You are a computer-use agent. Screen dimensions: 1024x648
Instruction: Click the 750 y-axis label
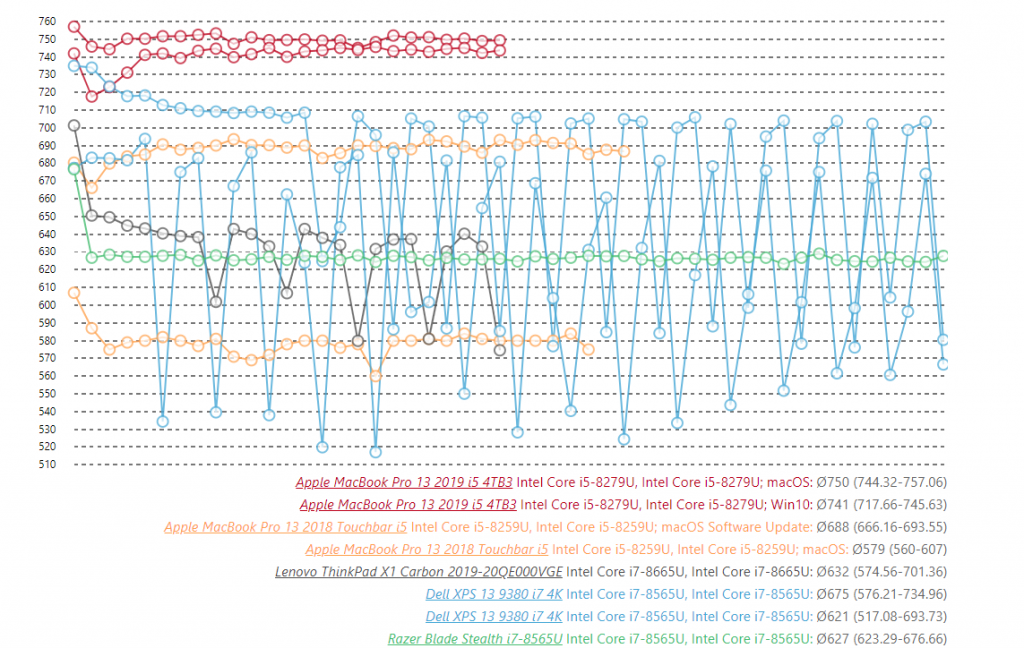click(47, 39)
